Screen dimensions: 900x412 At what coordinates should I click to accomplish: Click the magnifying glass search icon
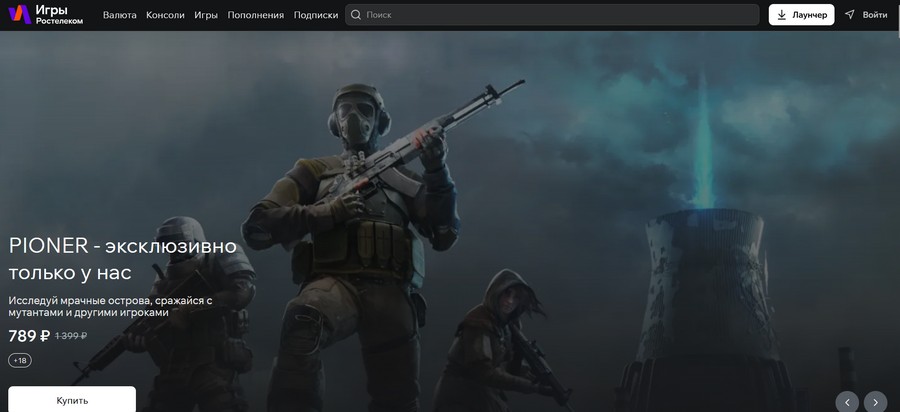[355, 15]
